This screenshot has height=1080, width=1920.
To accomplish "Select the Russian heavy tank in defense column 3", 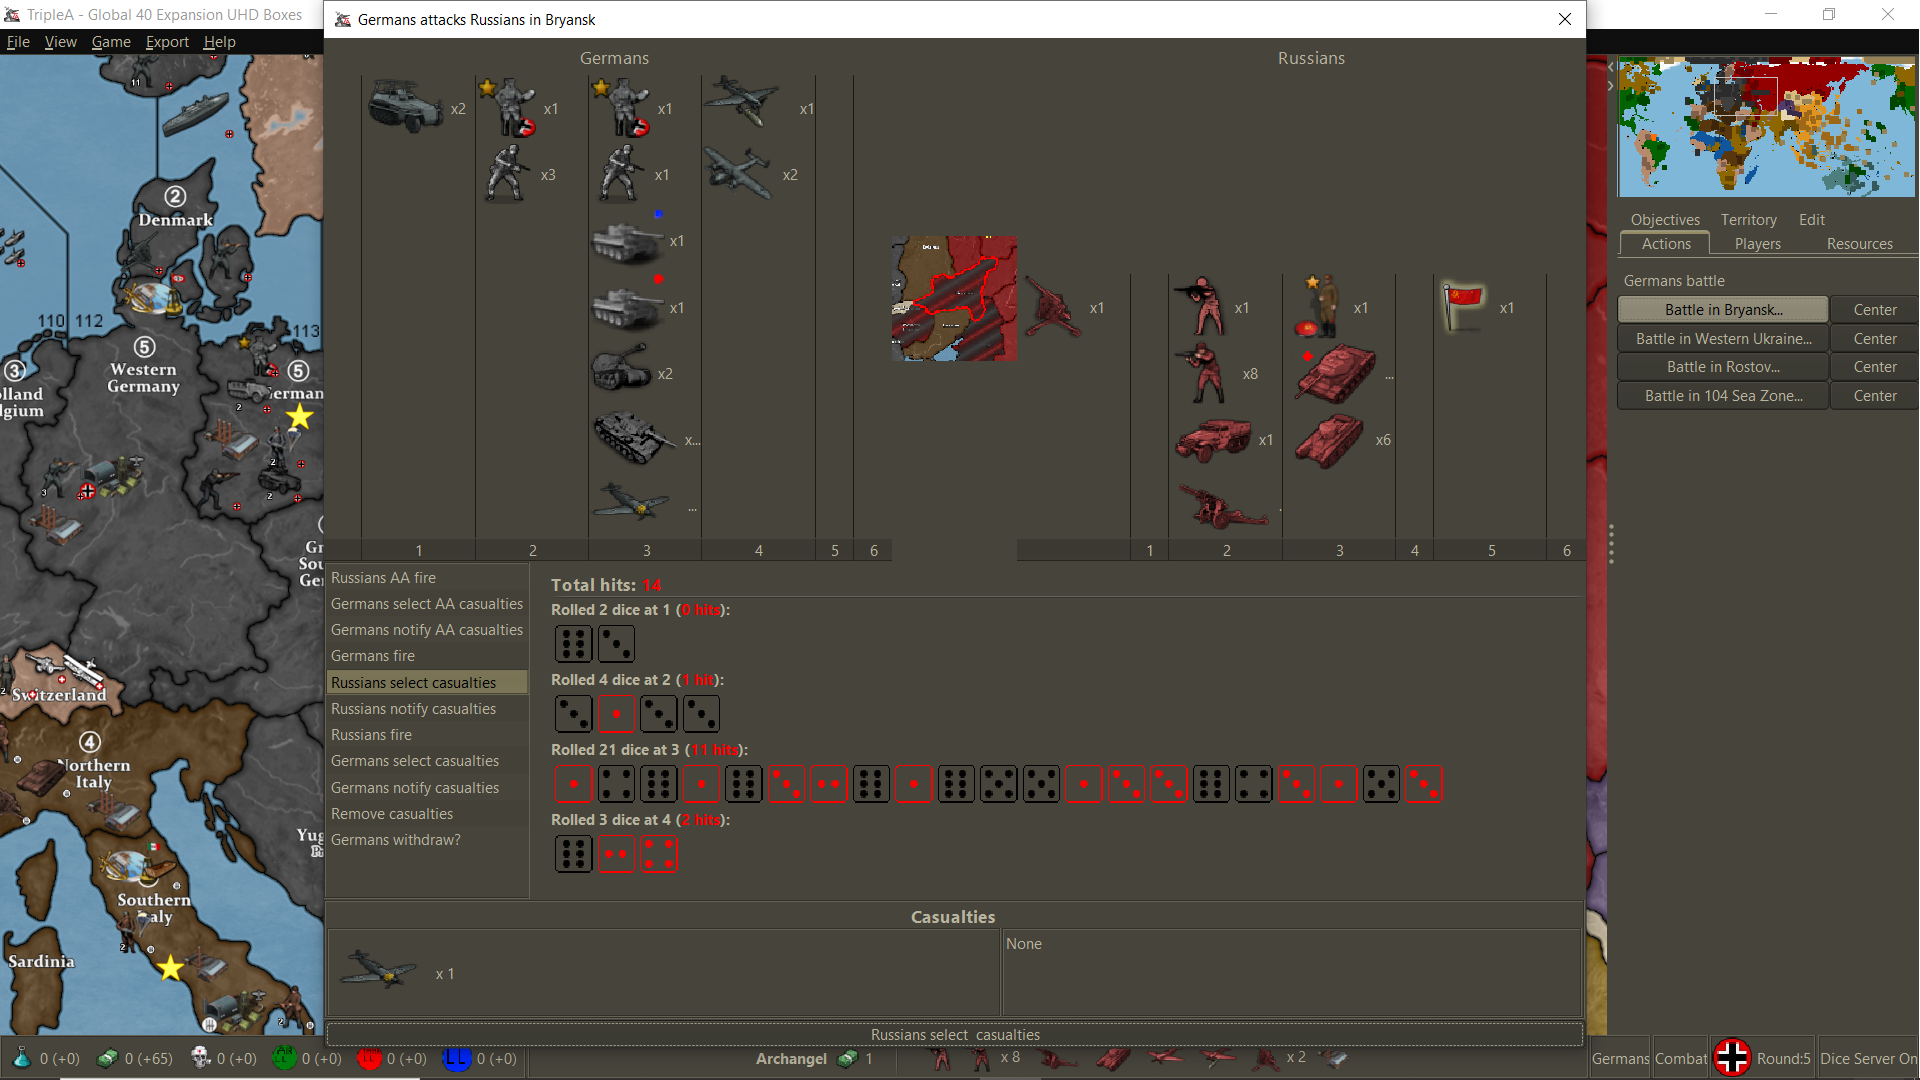I will (x=1336, y=373).
